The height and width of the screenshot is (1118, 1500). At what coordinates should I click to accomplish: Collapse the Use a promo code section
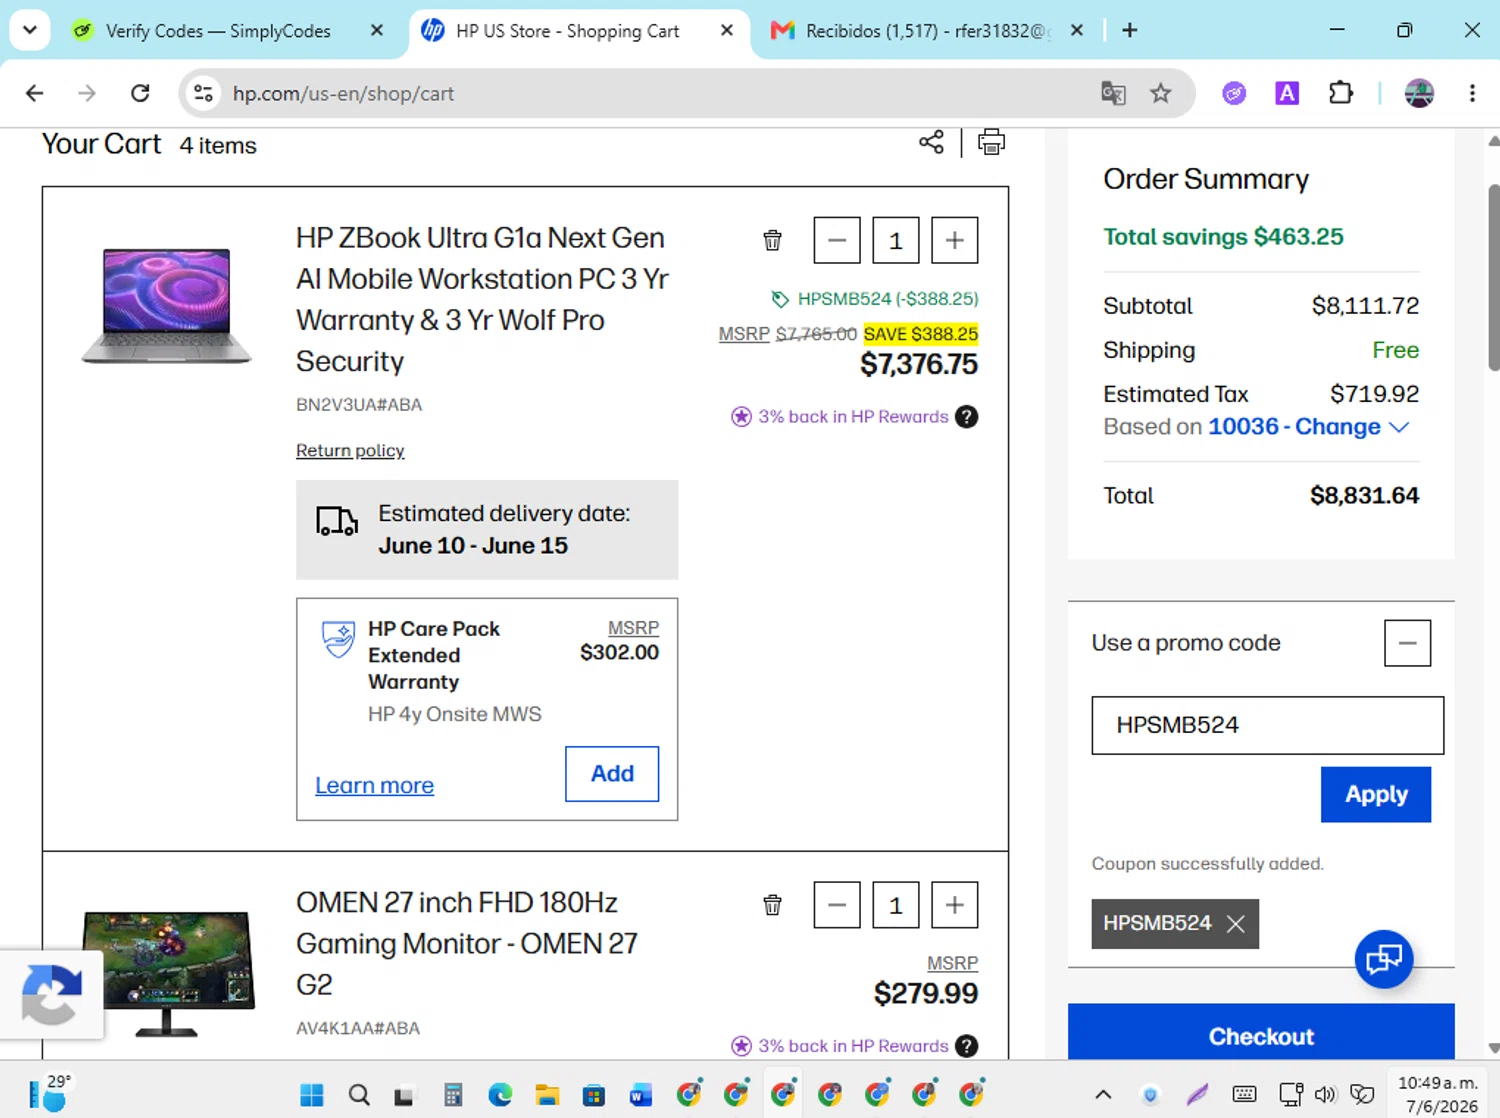click(x=1407, y=643)
